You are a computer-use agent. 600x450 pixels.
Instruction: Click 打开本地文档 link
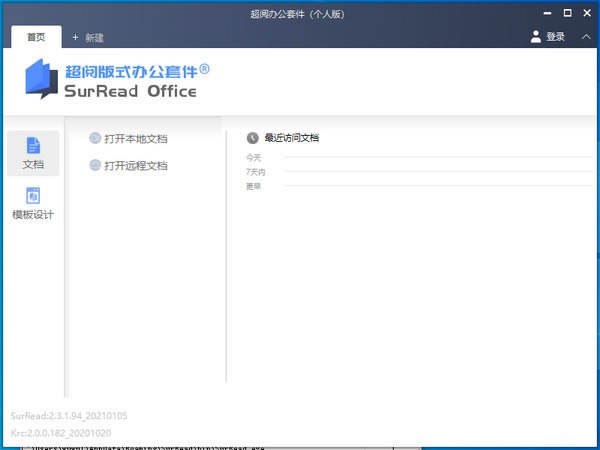tap(136, 139)
